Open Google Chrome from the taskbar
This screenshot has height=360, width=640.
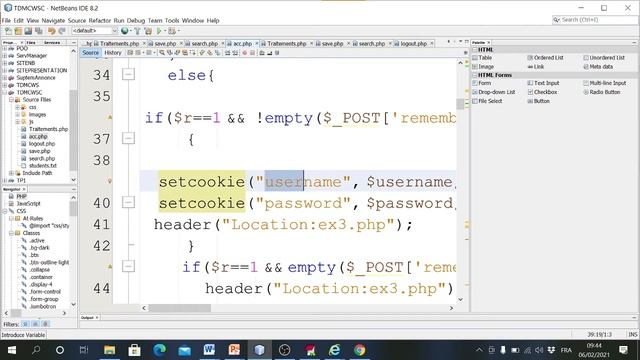(x=360, y=350)
